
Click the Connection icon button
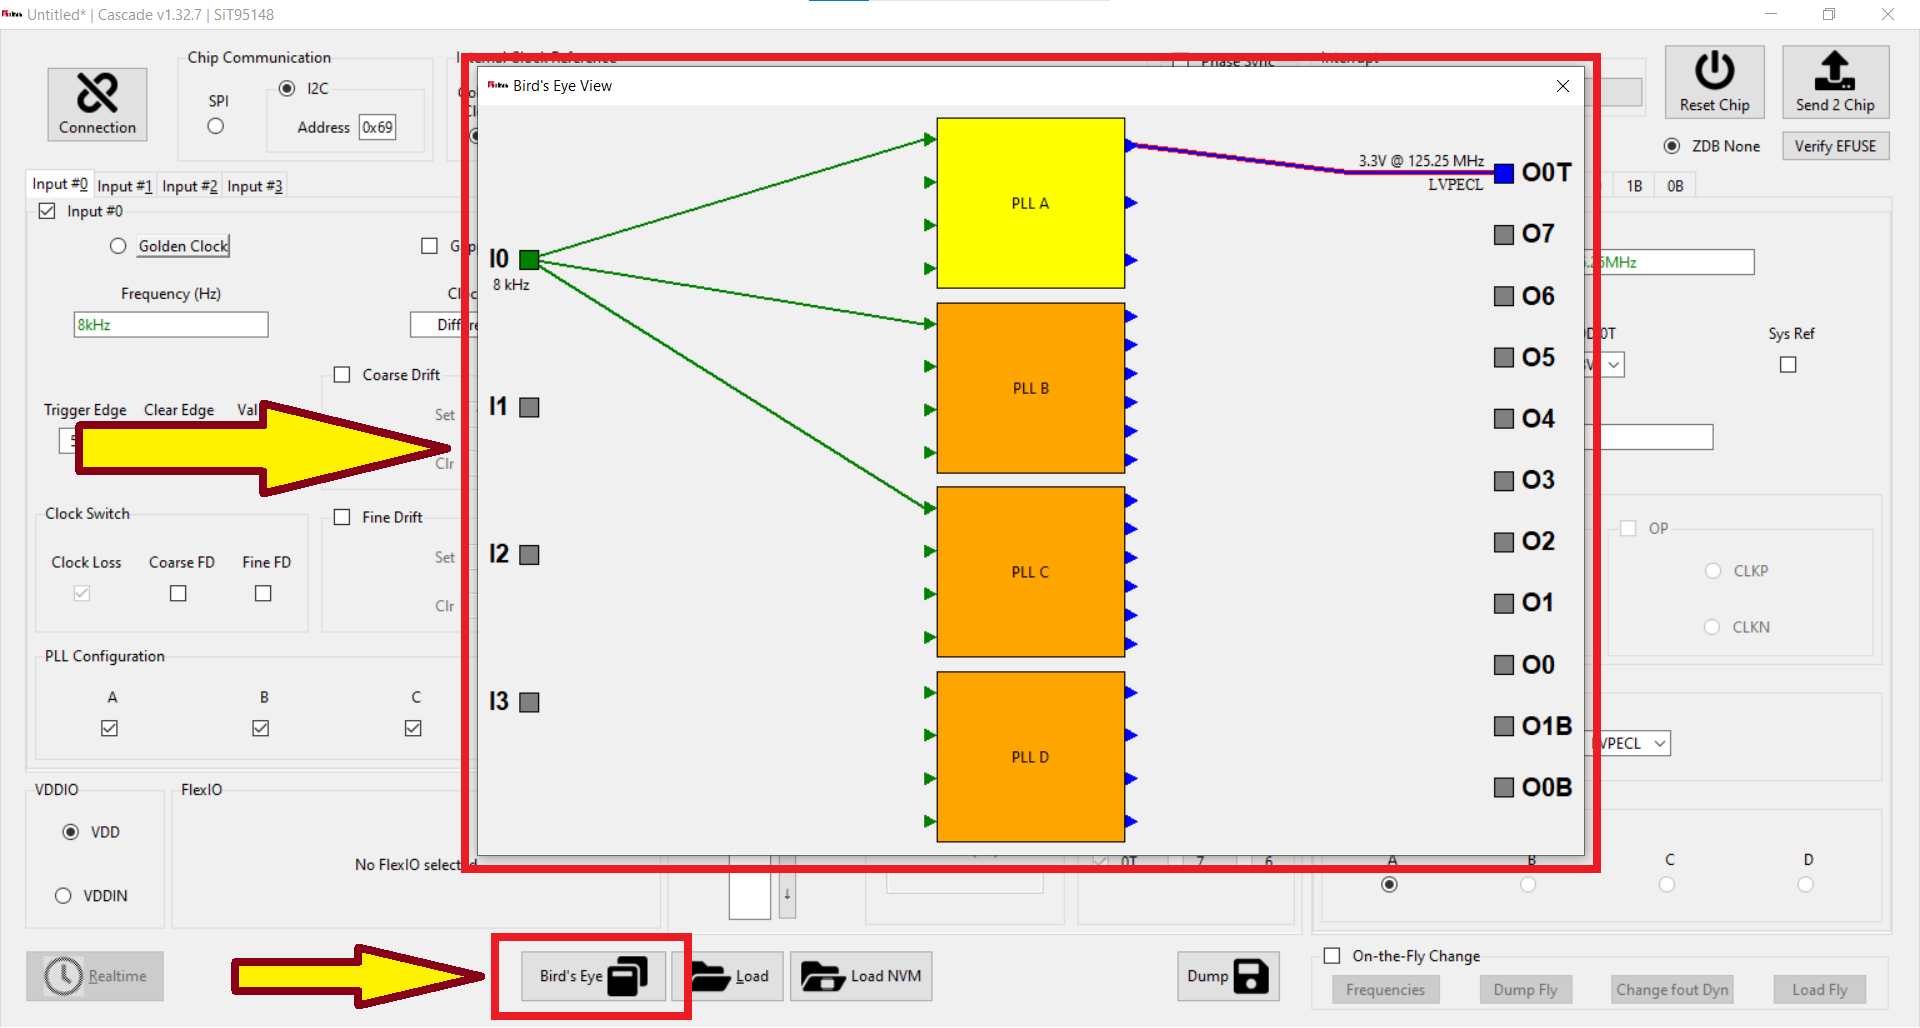pos(97,104)
